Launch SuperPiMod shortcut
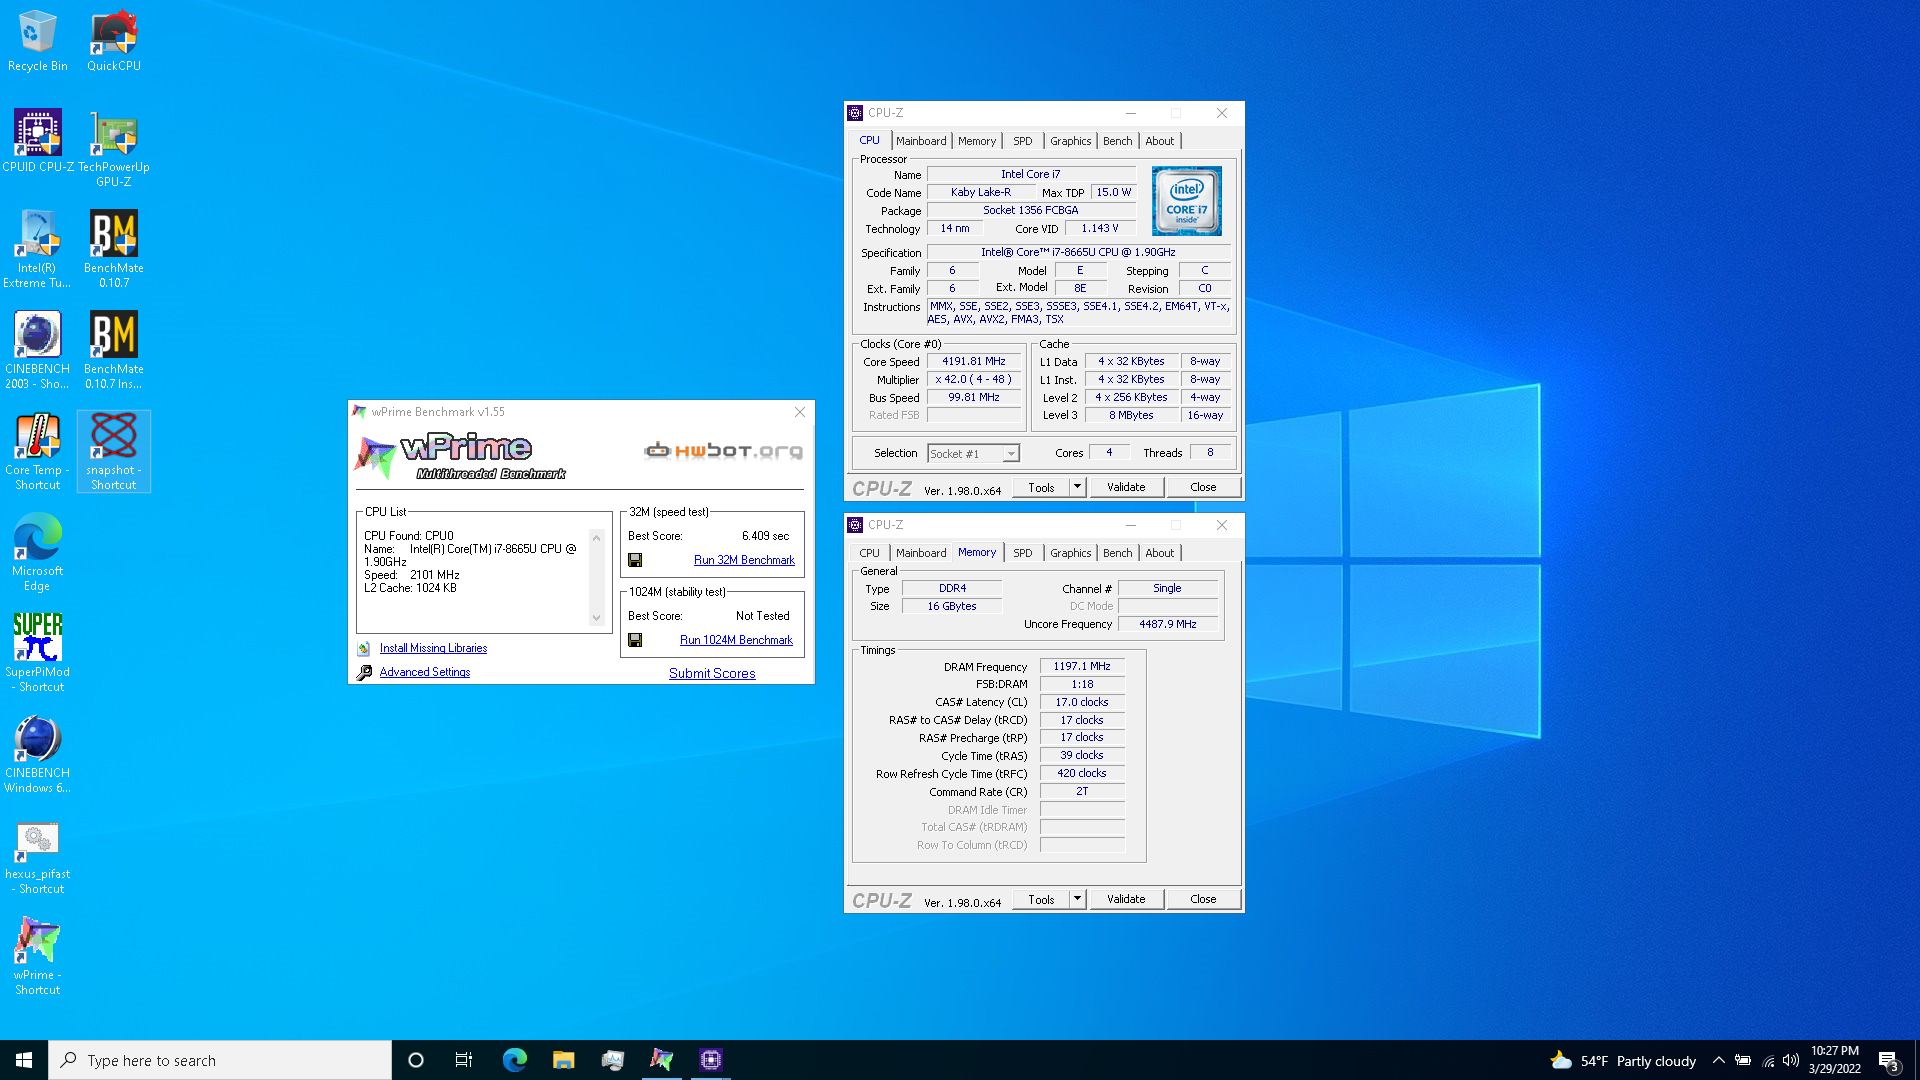The height and width of the screenshot is (1080, 1920). [37, 653]
